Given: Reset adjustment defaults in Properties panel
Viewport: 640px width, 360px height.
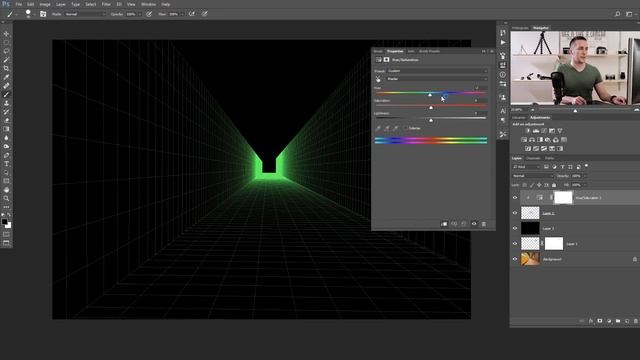Looking at the screenshot, I should pyautogui.click(x=464, y=224).
